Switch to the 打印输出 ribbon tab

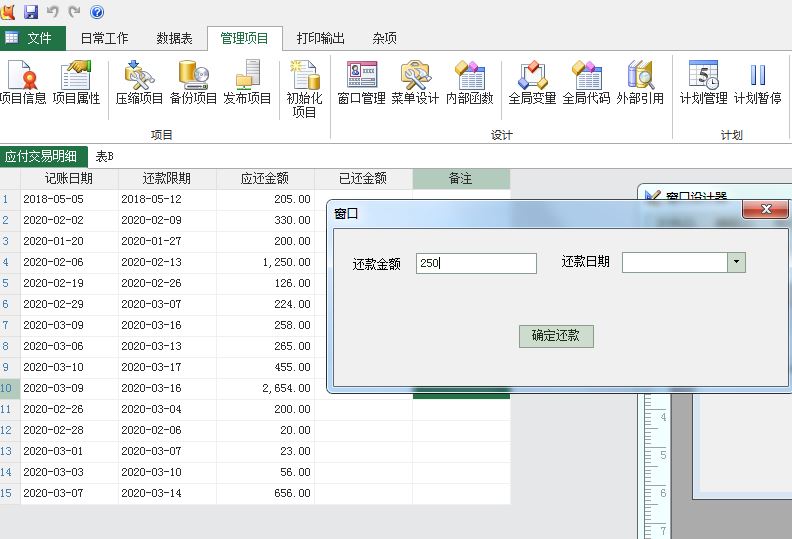321,38
